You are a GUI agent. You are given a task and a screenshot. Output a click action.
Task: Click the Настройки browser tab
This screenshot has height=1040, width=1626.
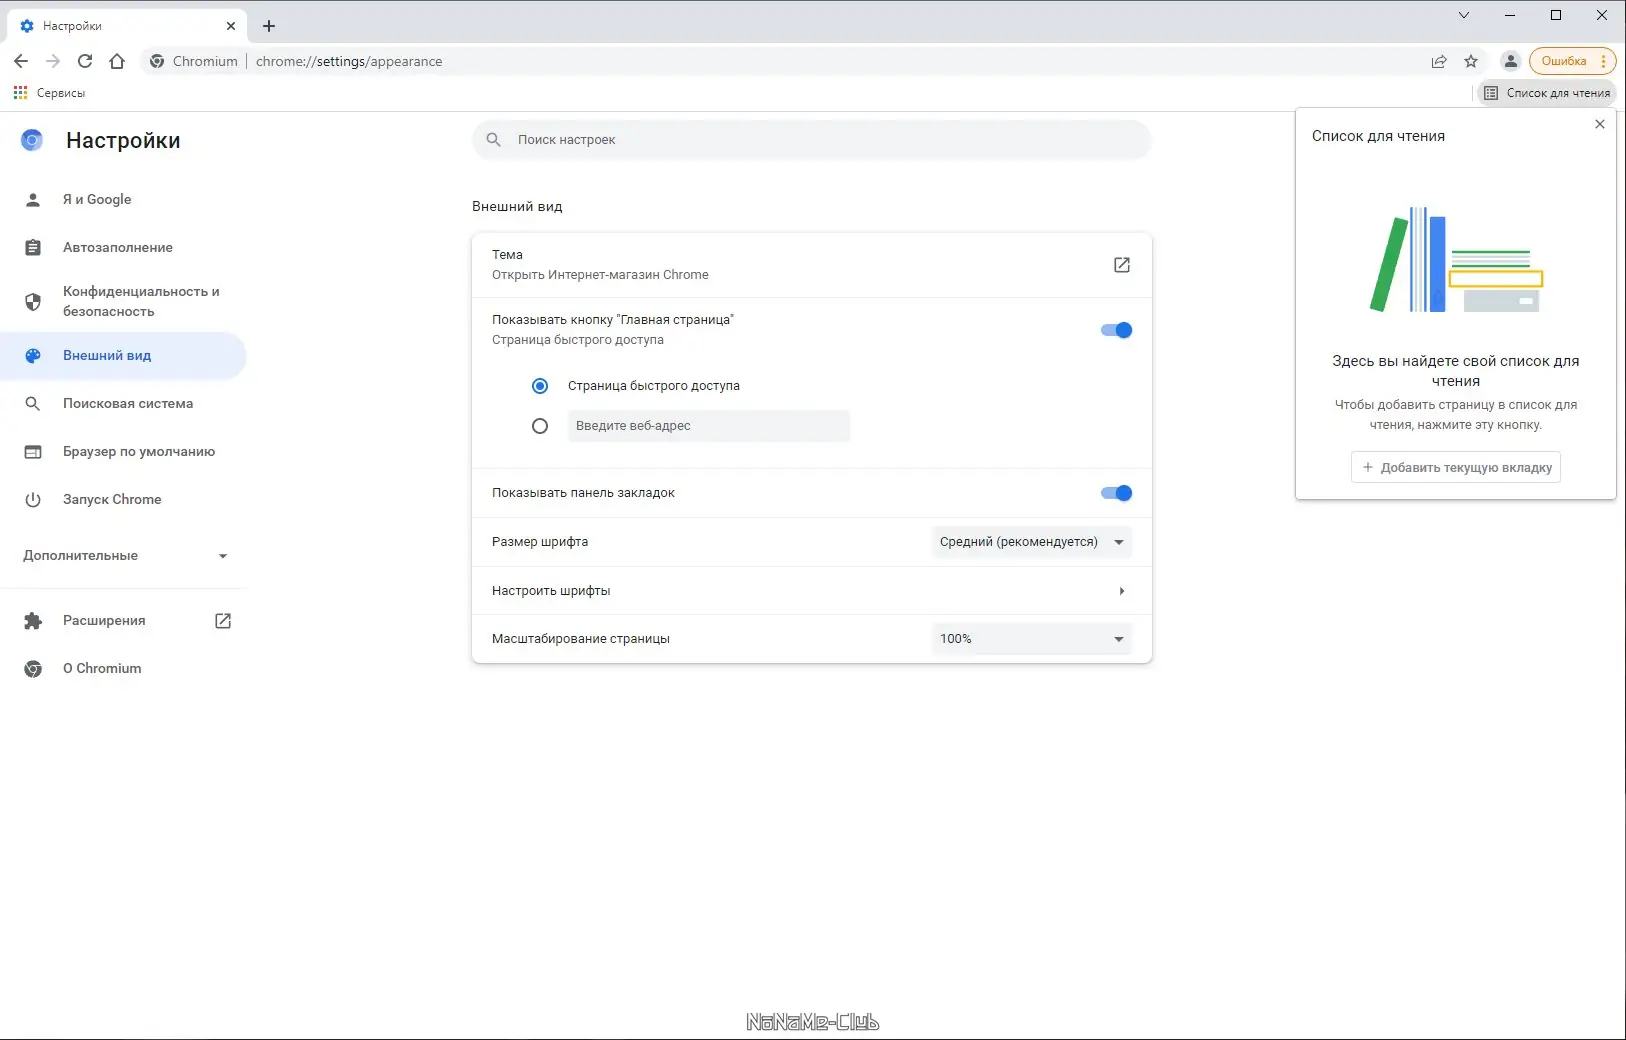[x=128, y=26]
